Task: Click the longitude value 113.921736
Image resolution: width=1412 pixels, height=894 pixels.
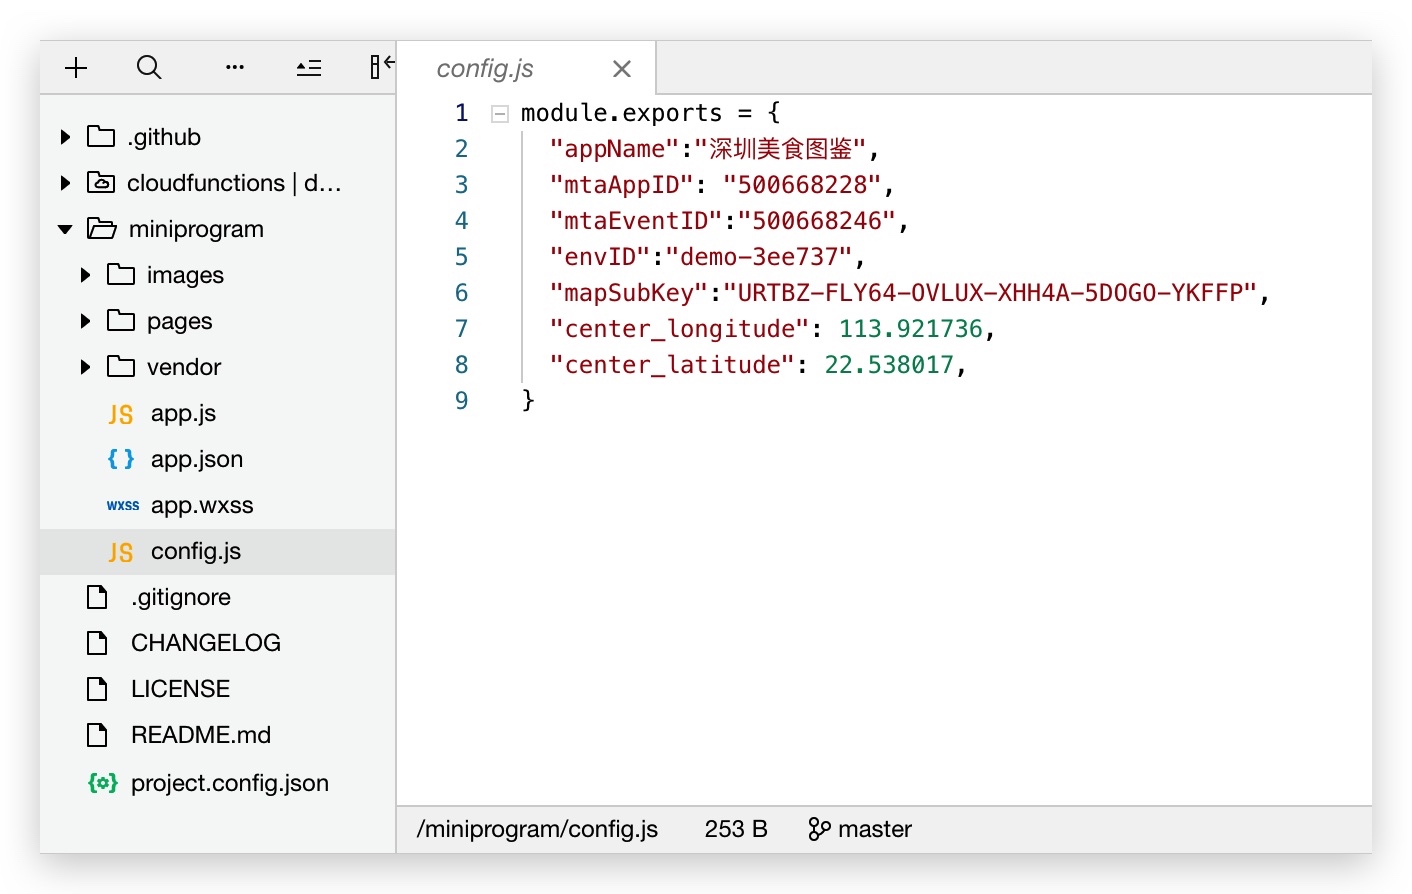Action: click(911, 329)
